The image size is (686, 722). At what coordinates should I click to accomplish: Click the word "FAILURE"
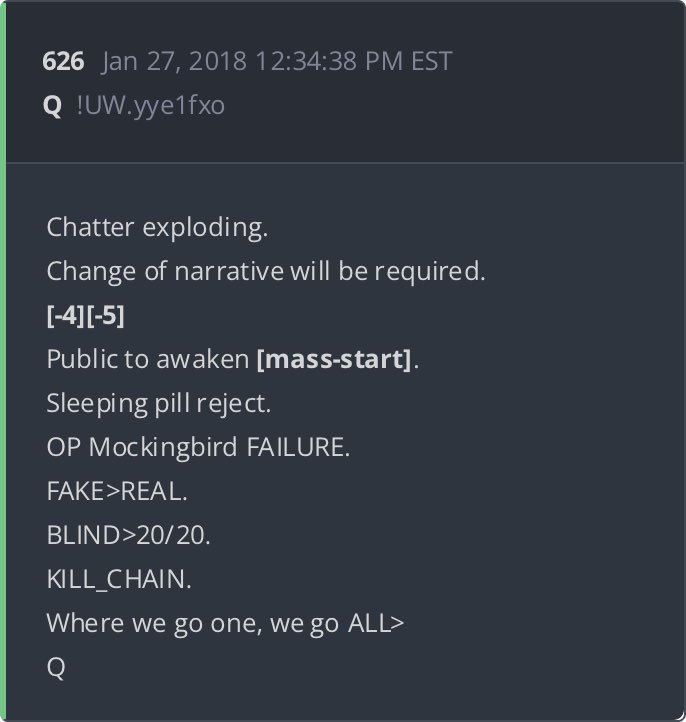[297, 447]
